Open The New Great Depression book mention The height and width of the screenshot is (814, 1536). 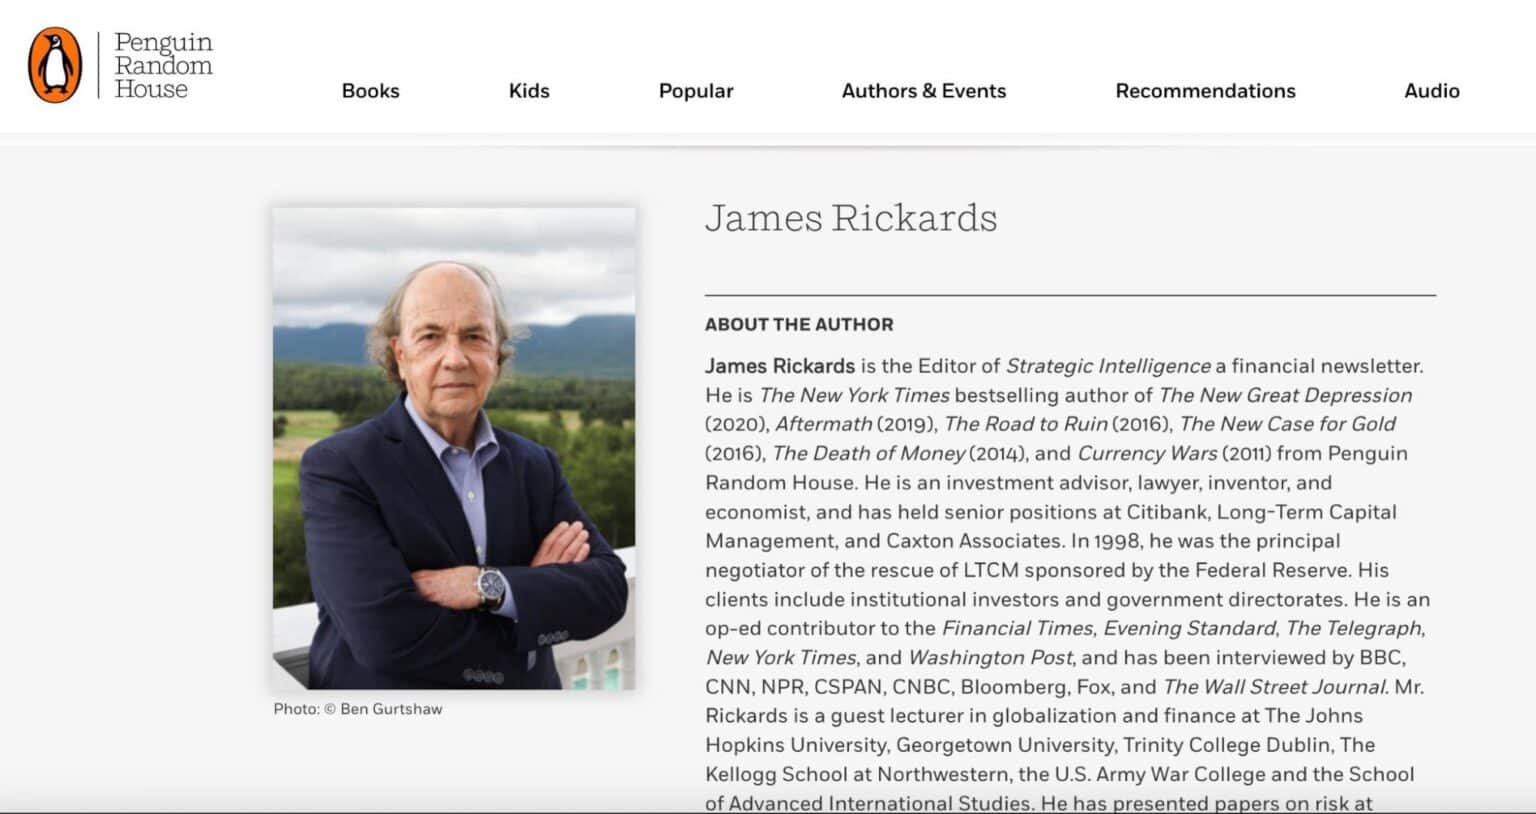point(1286,395)
